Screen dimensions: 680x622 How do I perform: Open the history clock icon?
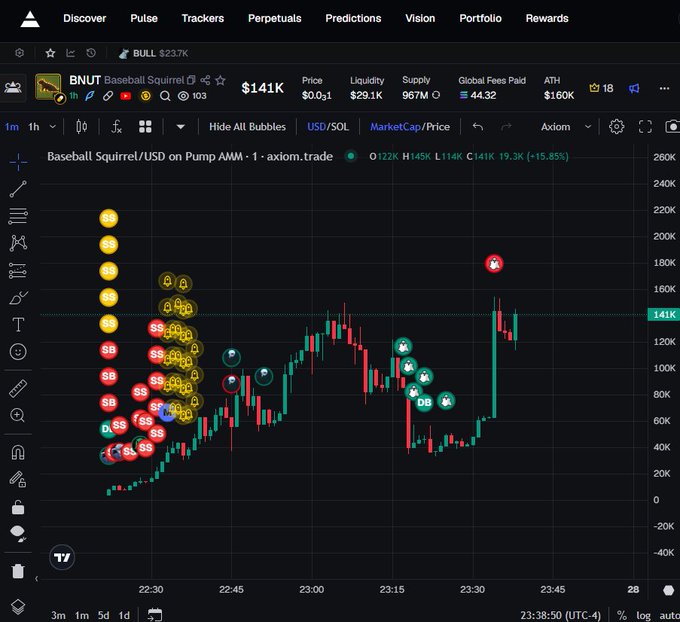(x=91, y=53)
